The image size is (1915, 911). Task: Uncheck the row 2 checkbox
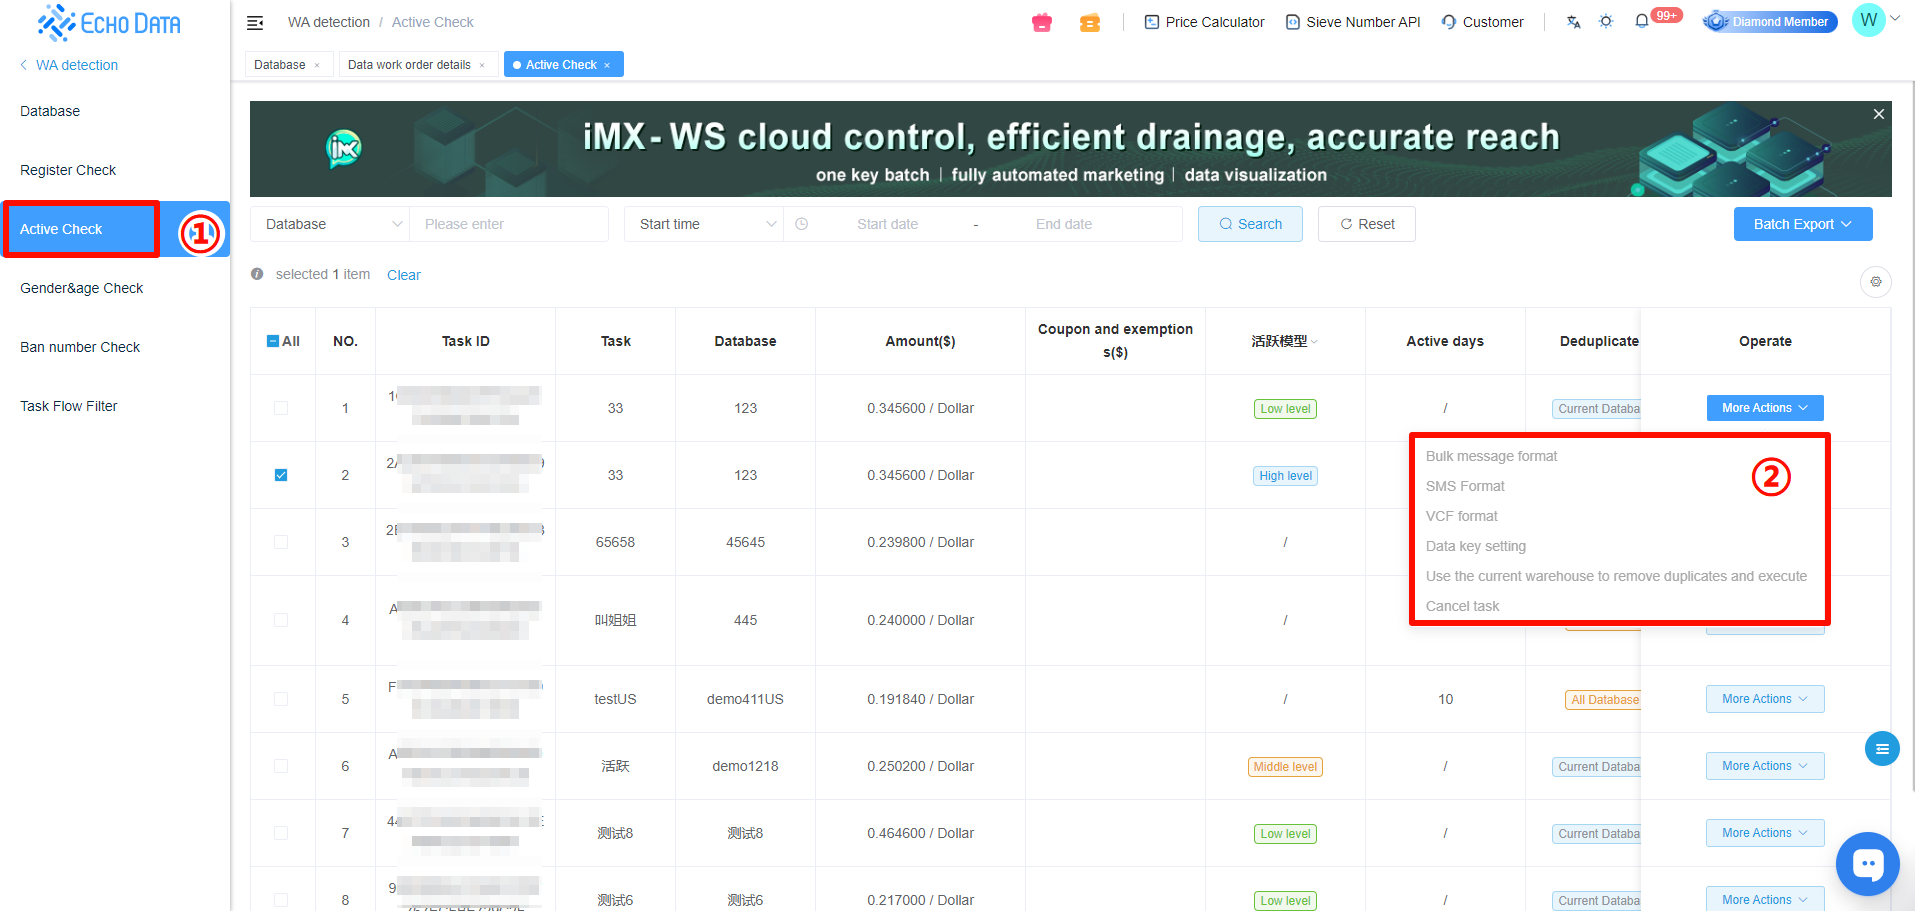[x=281, y=475]
